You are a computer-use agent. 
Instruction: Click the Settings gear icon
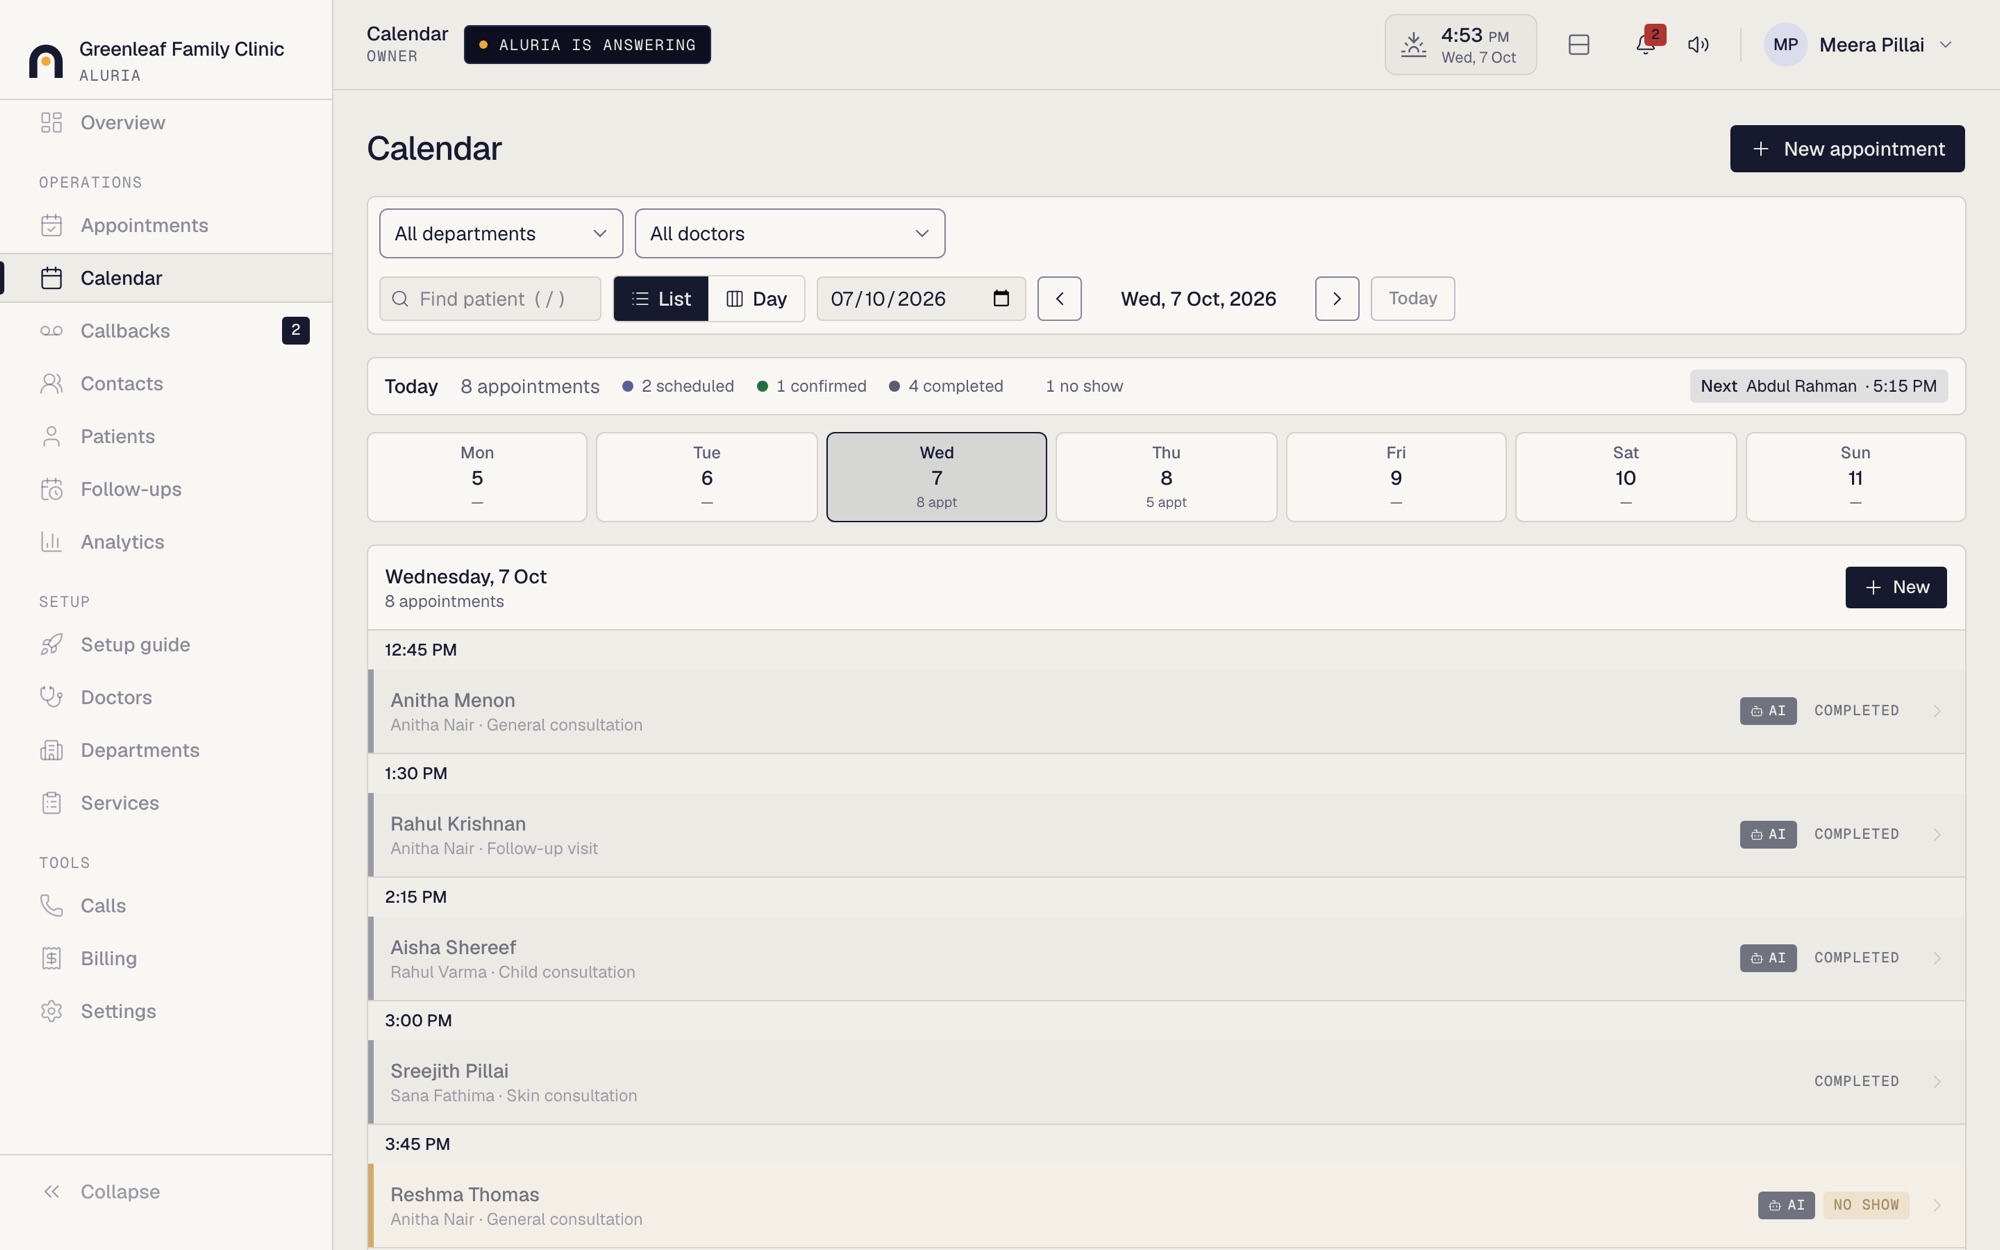click(51, 1011)
